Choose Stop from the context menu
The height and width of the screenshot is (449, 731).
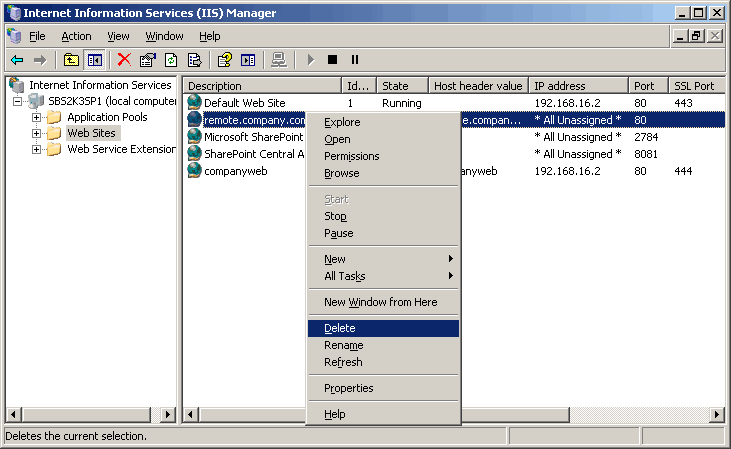point(383,216)
